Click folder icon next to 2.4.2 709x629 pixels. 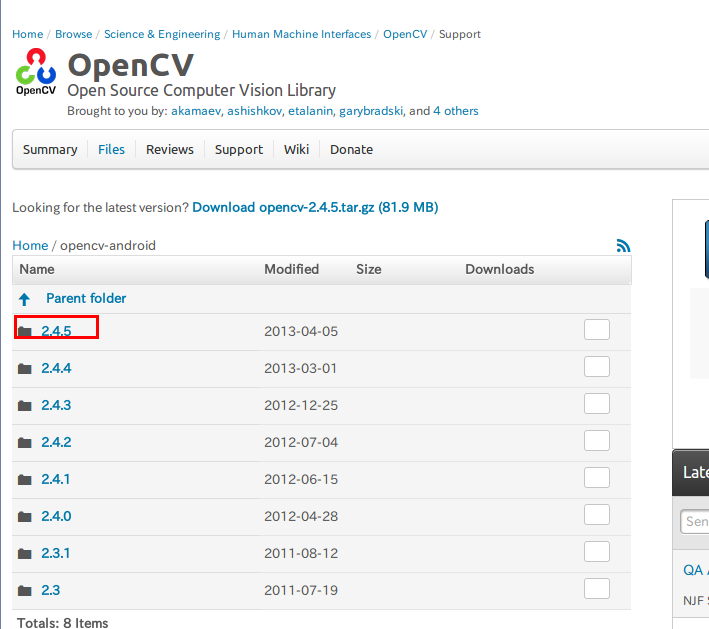pos(24,443)
